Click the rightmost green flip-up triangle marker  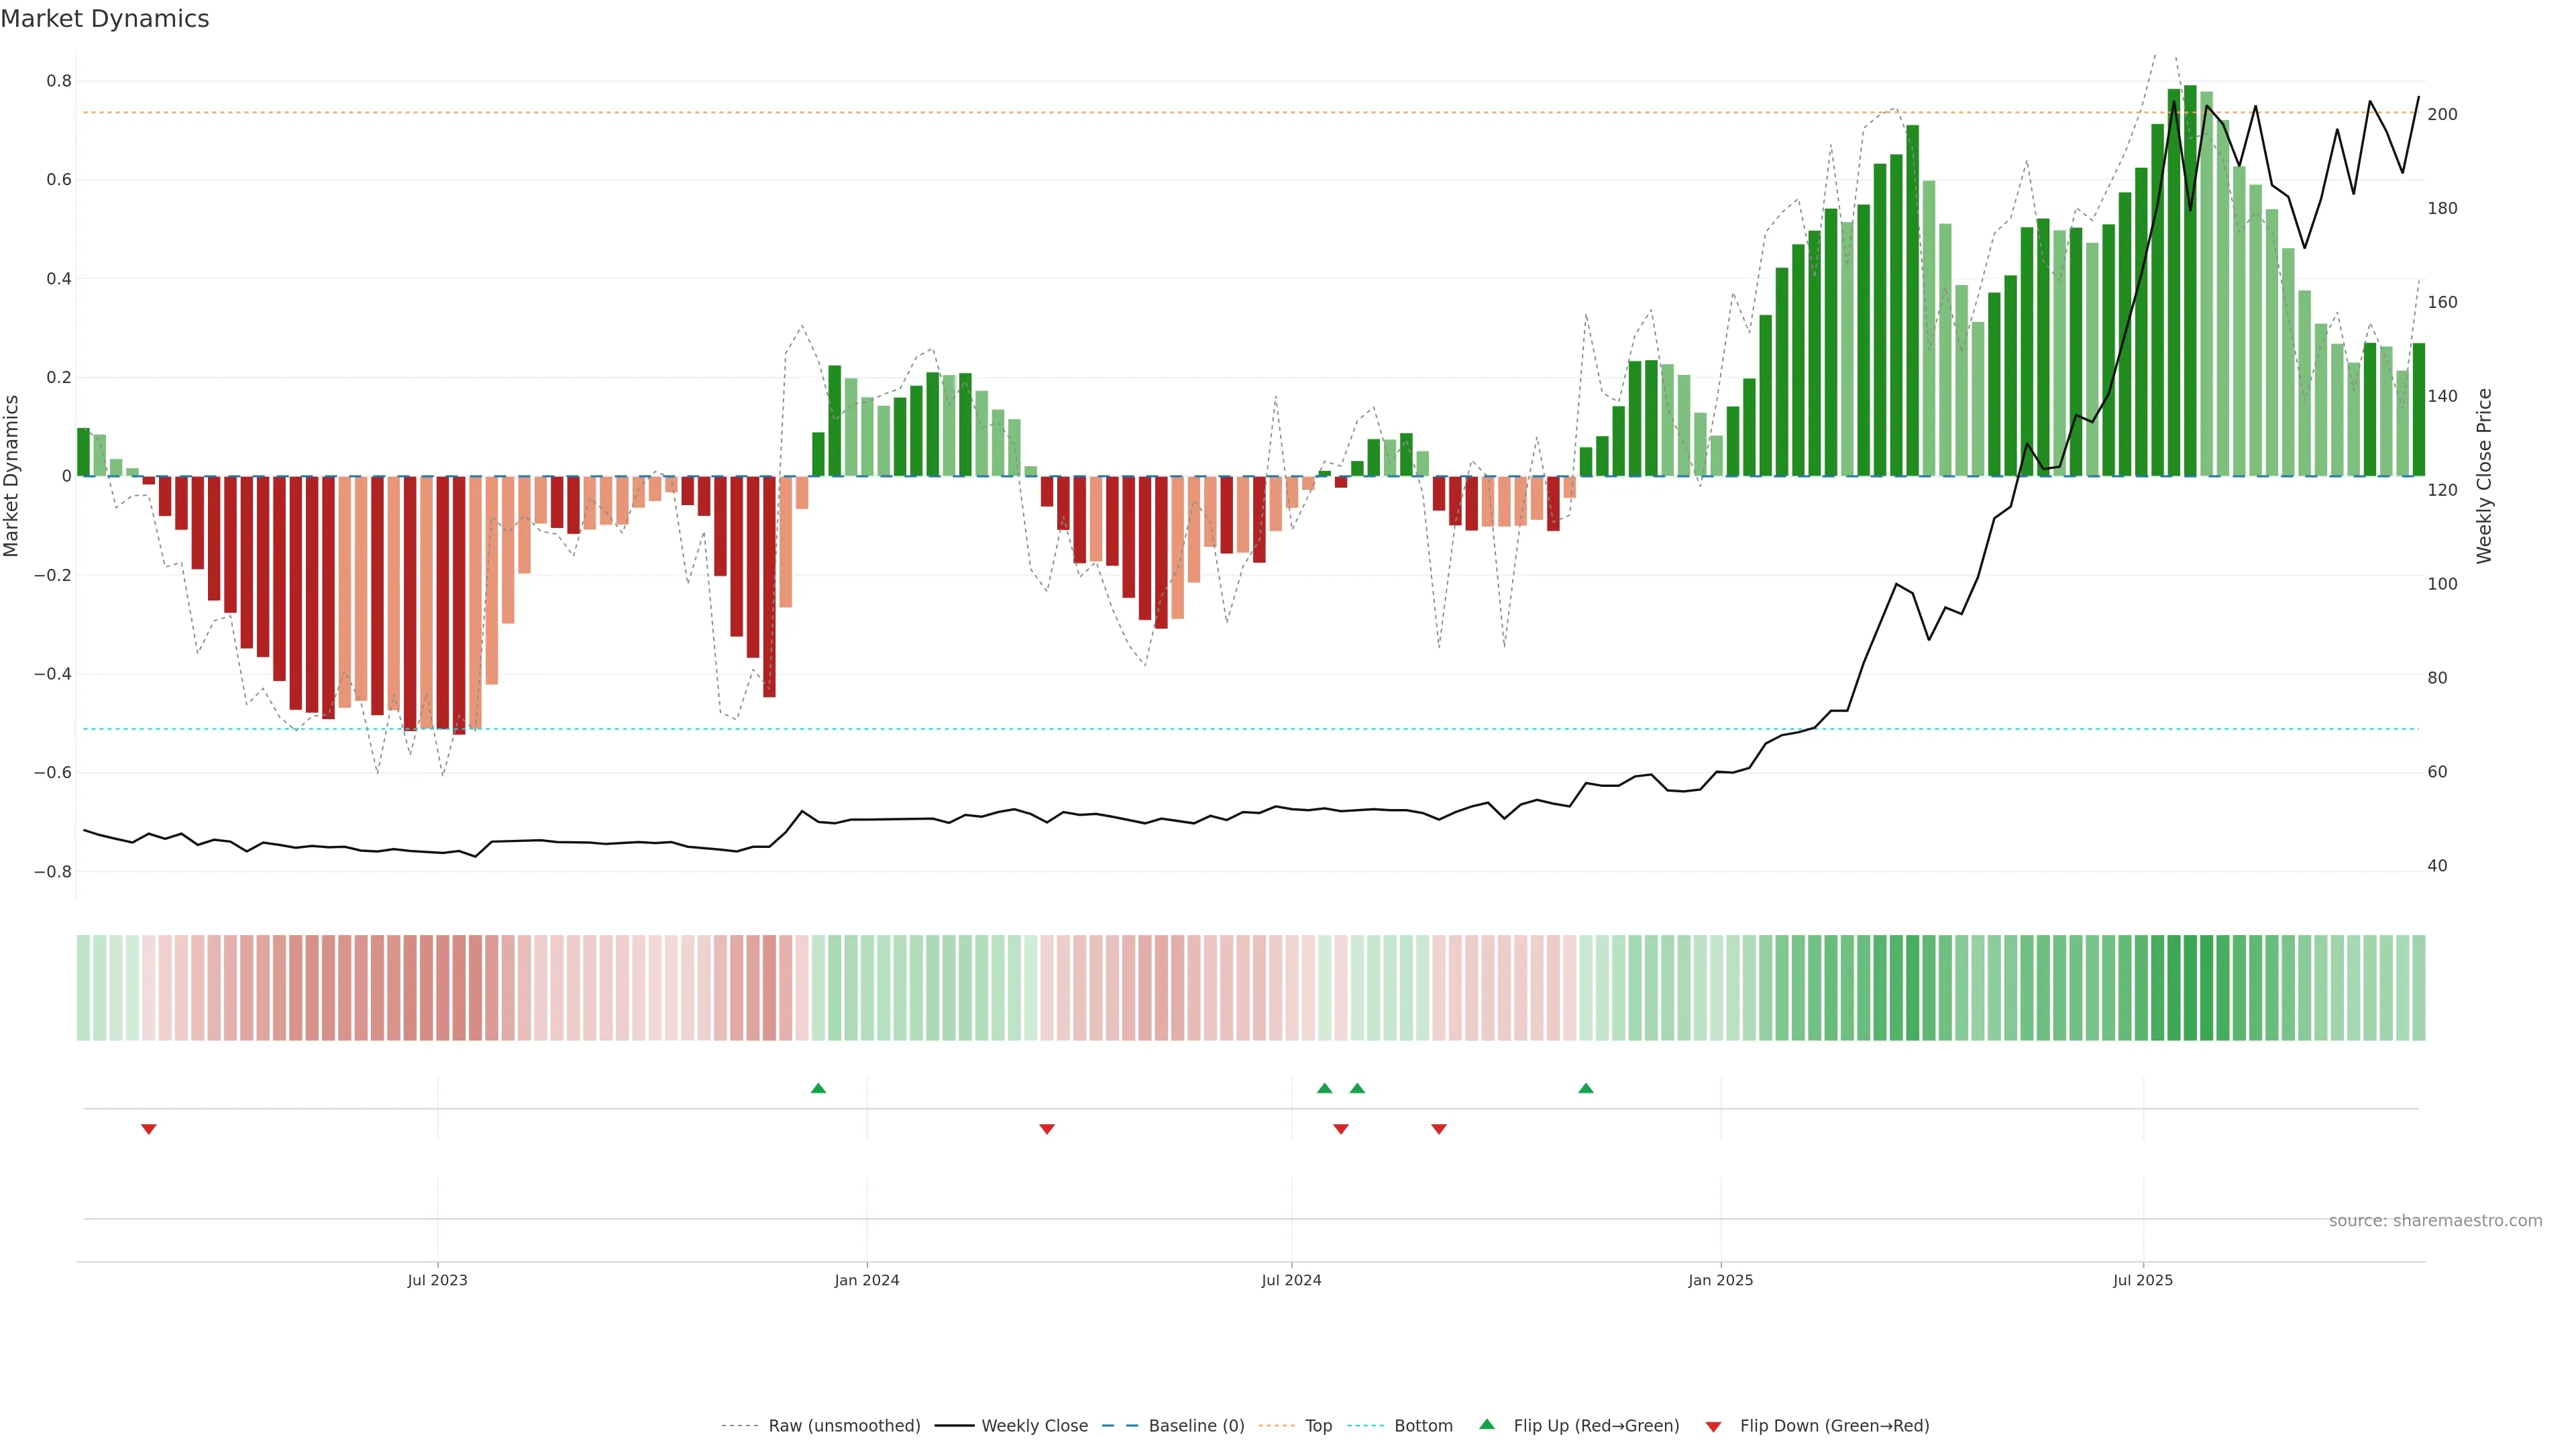point(1586,1088)
